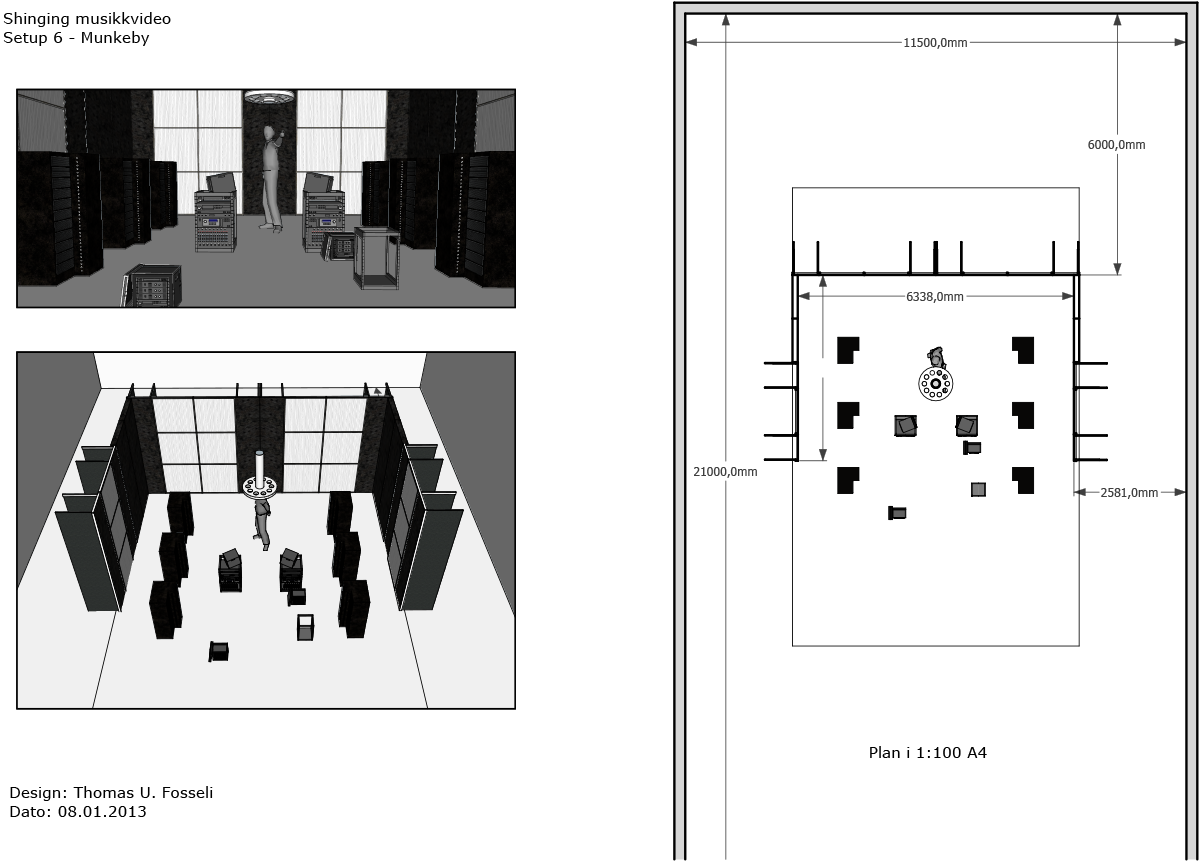Viewport: 1200px width, 862px height.
Task: Click the 21000,0mm length dimension label
Action: point(725,471)
